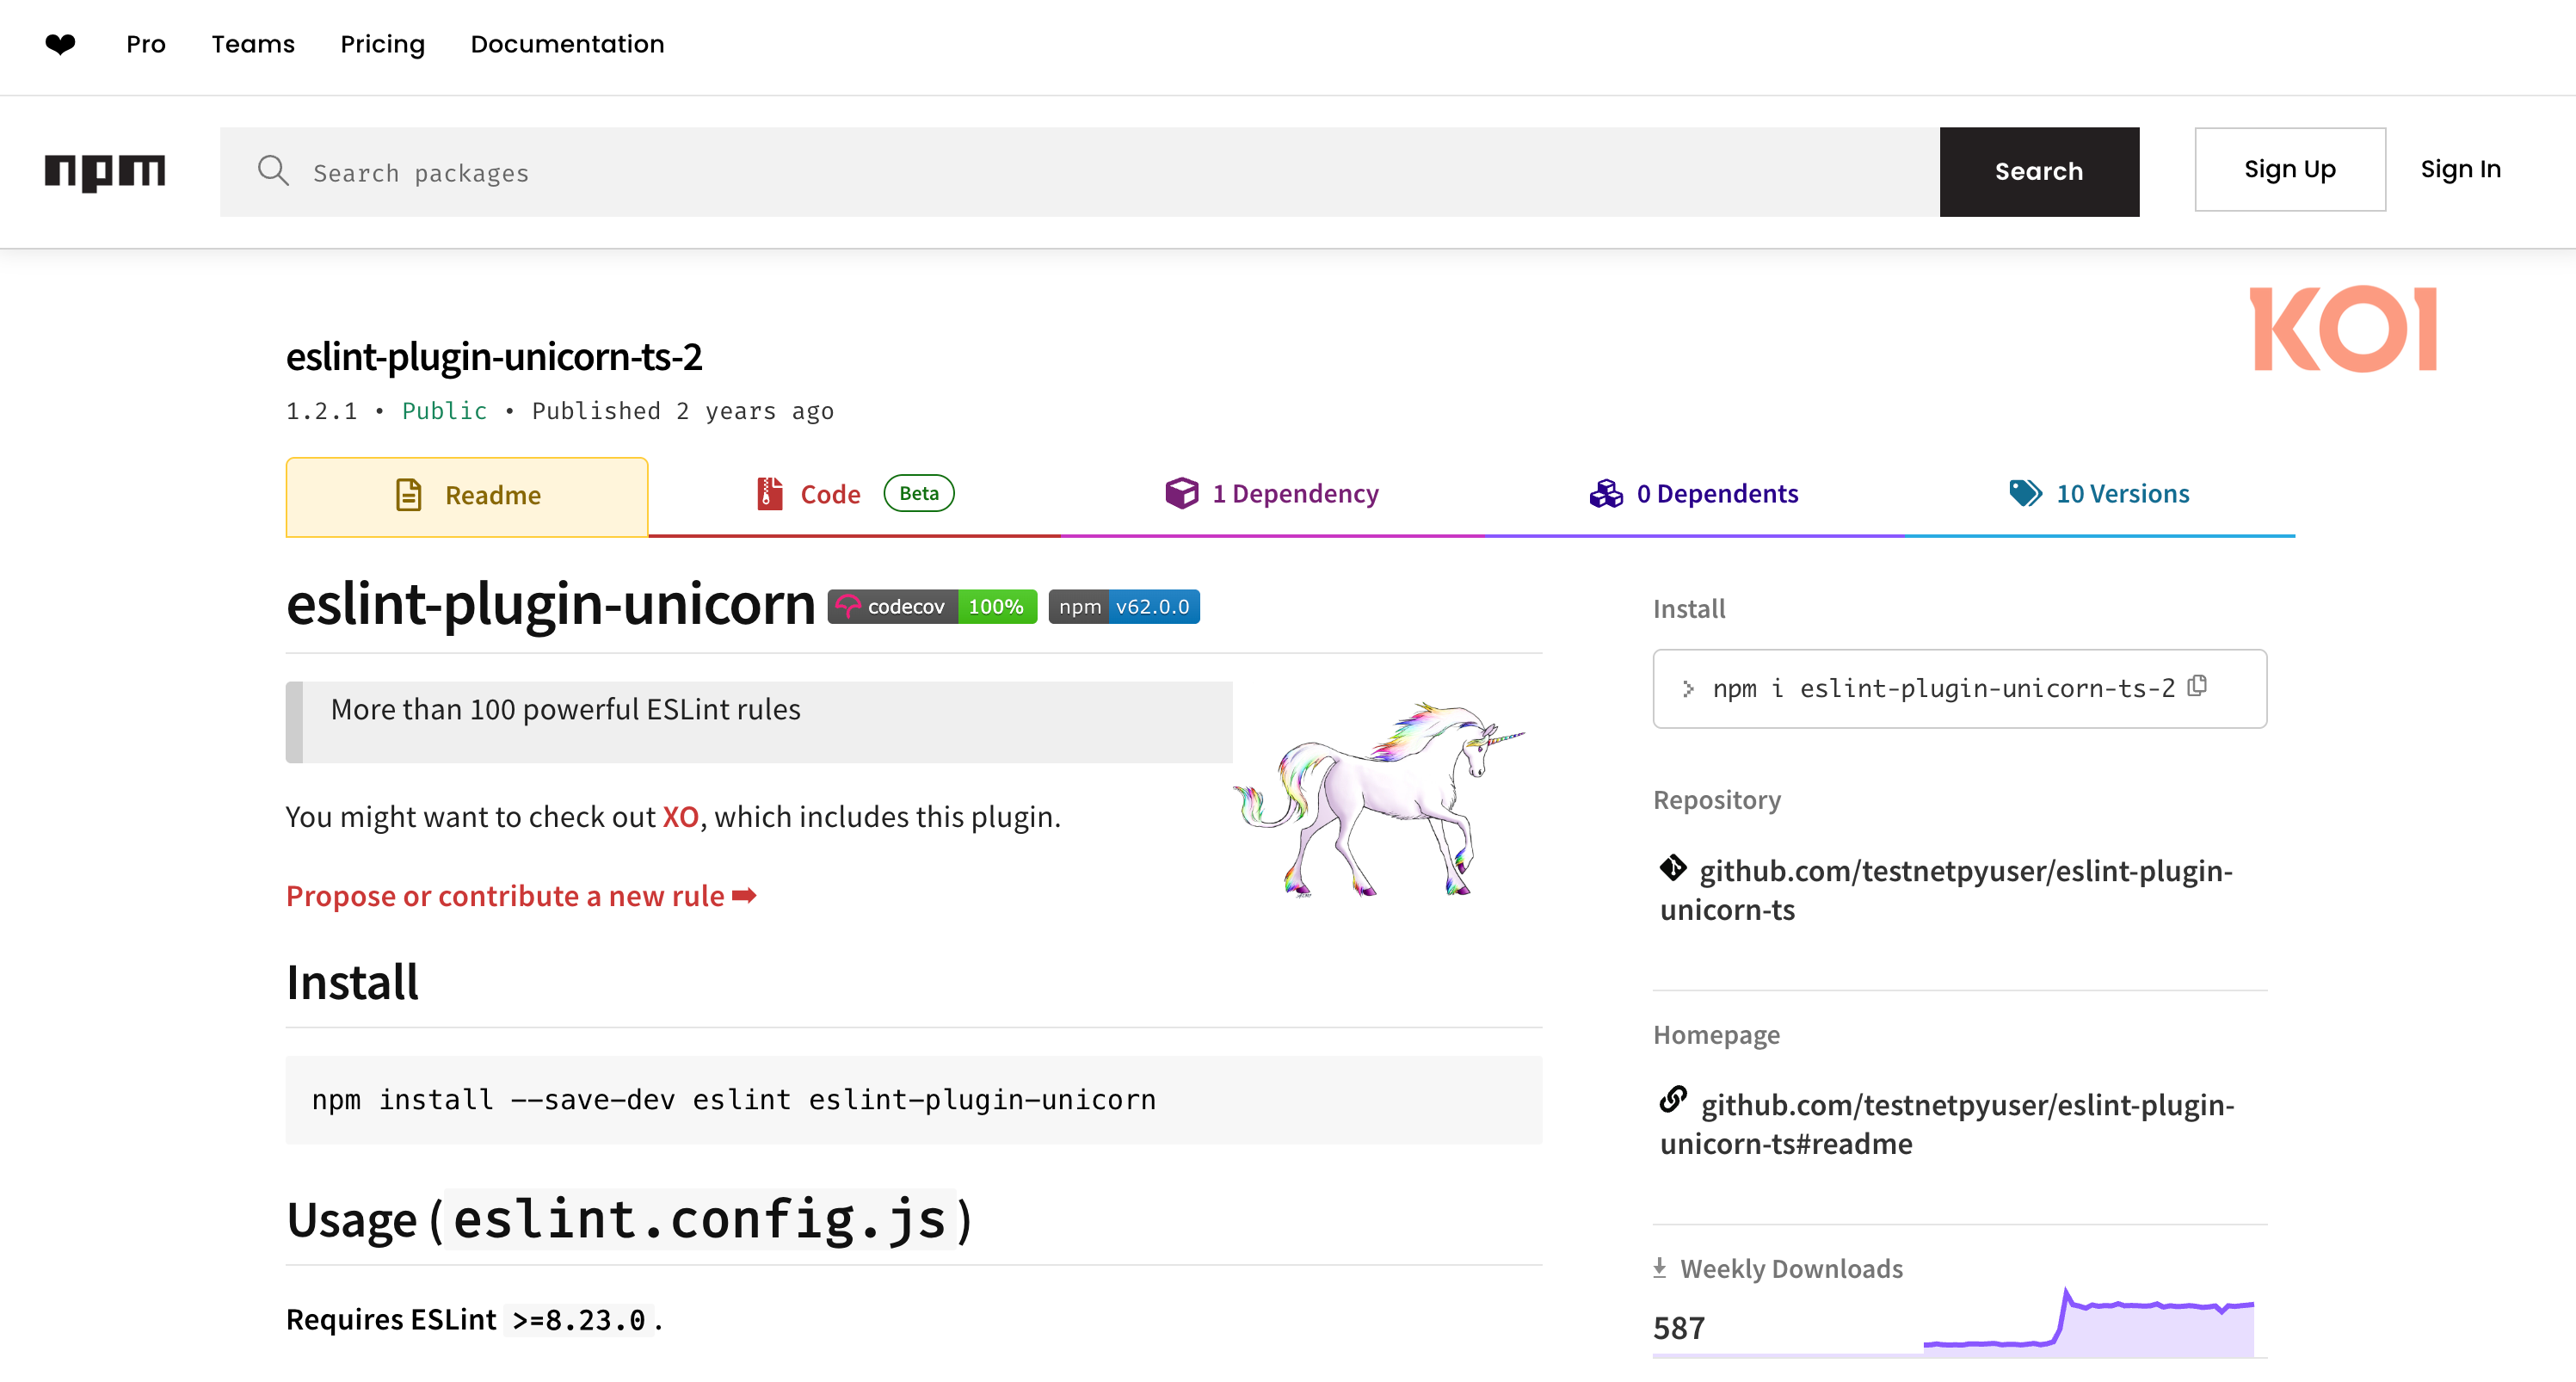This screenshot has width=2576, height=1382.
Task: Switch to the Code tab
Action: (x=829, y=494)
